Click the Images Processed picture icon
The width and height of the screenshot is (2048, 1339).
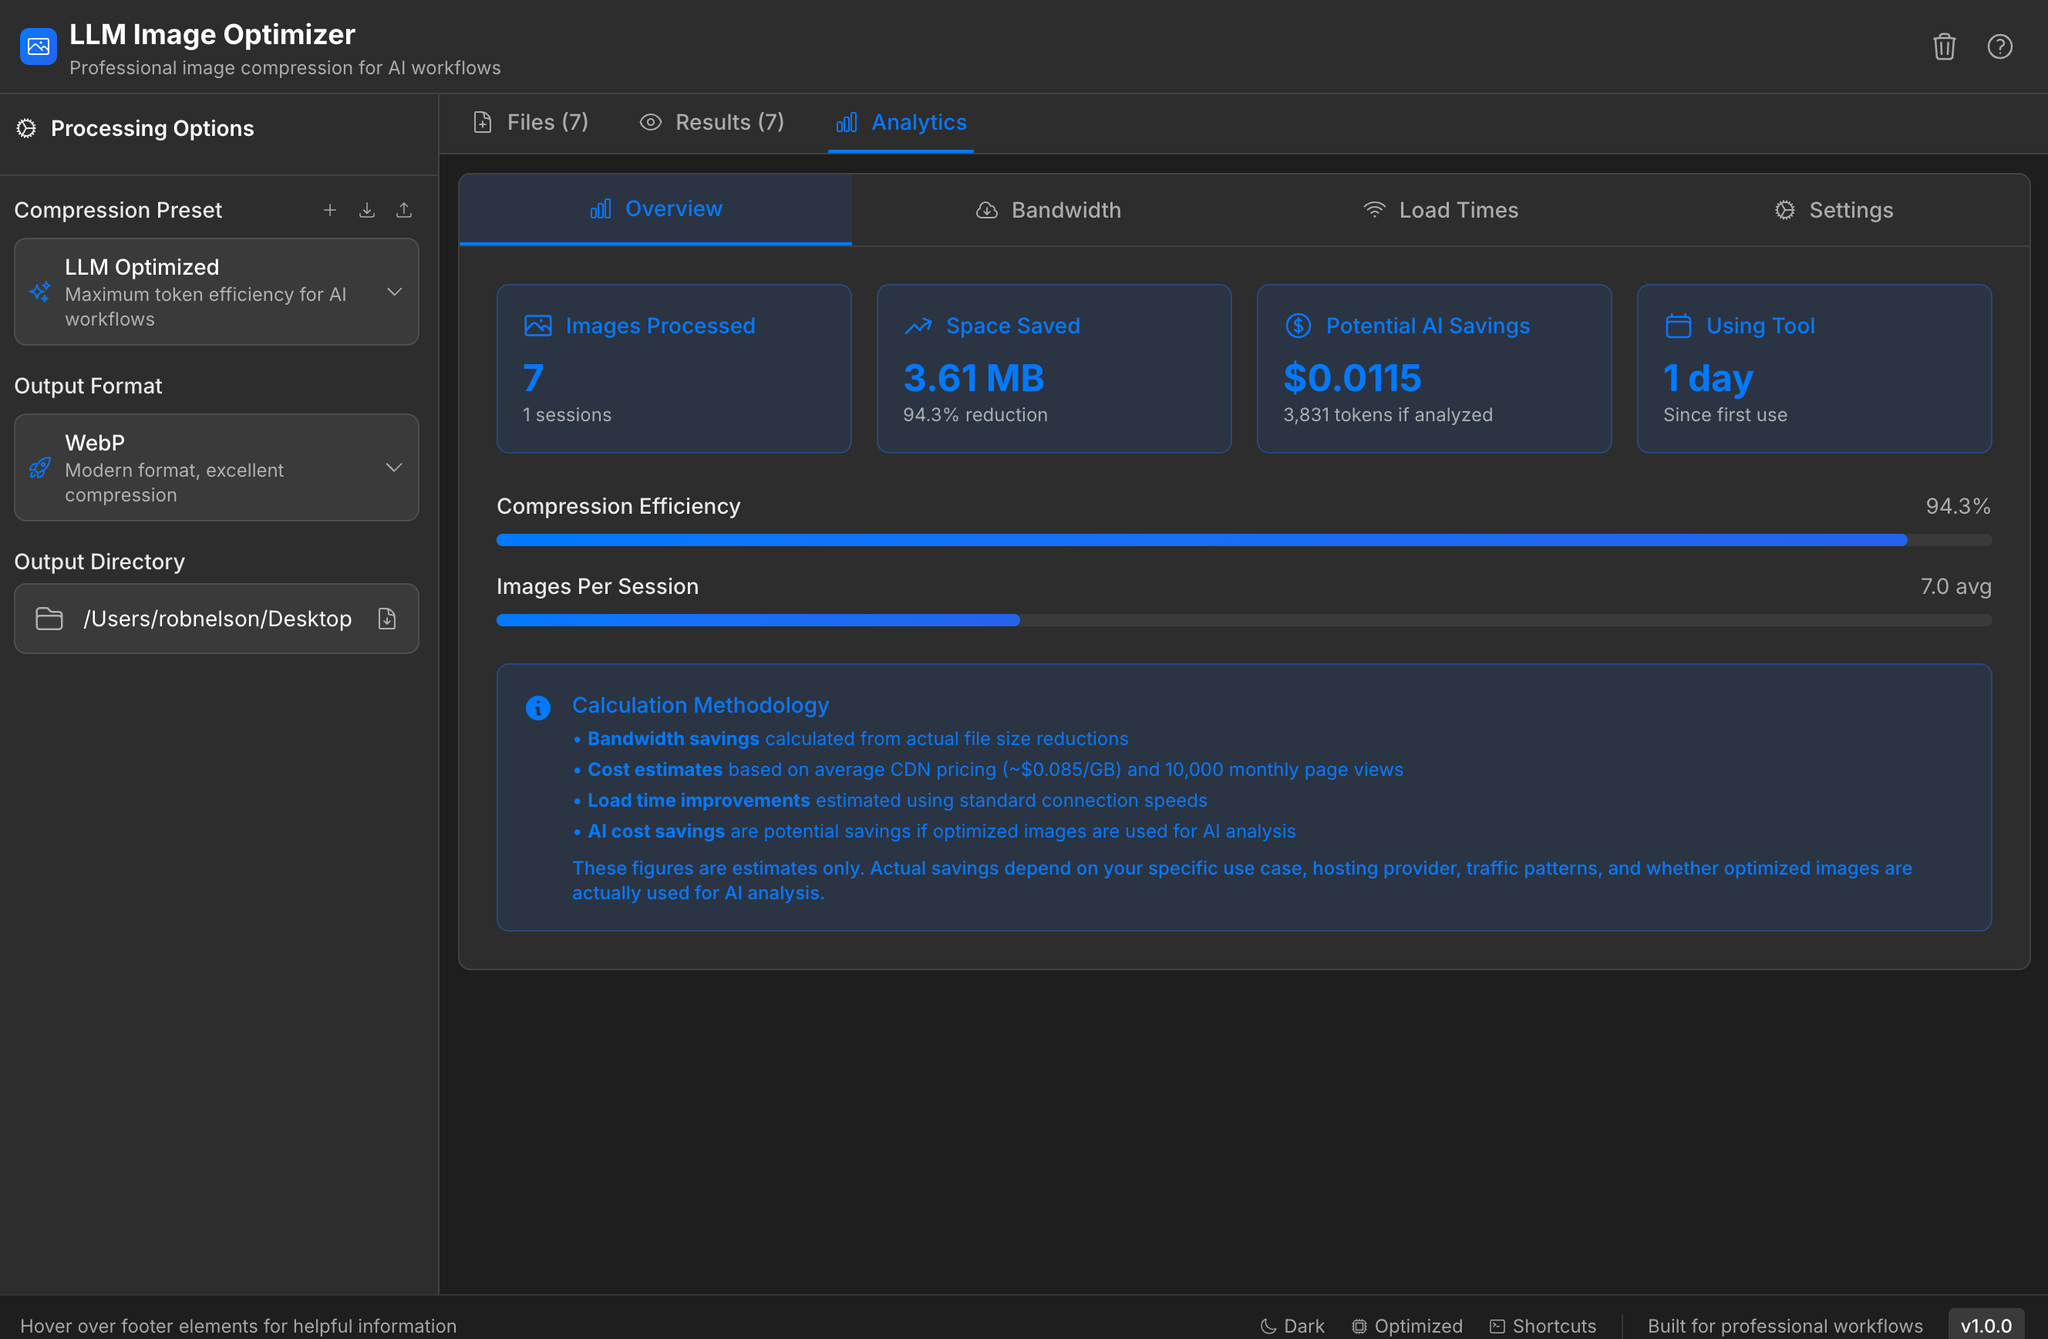click(538, 326)
